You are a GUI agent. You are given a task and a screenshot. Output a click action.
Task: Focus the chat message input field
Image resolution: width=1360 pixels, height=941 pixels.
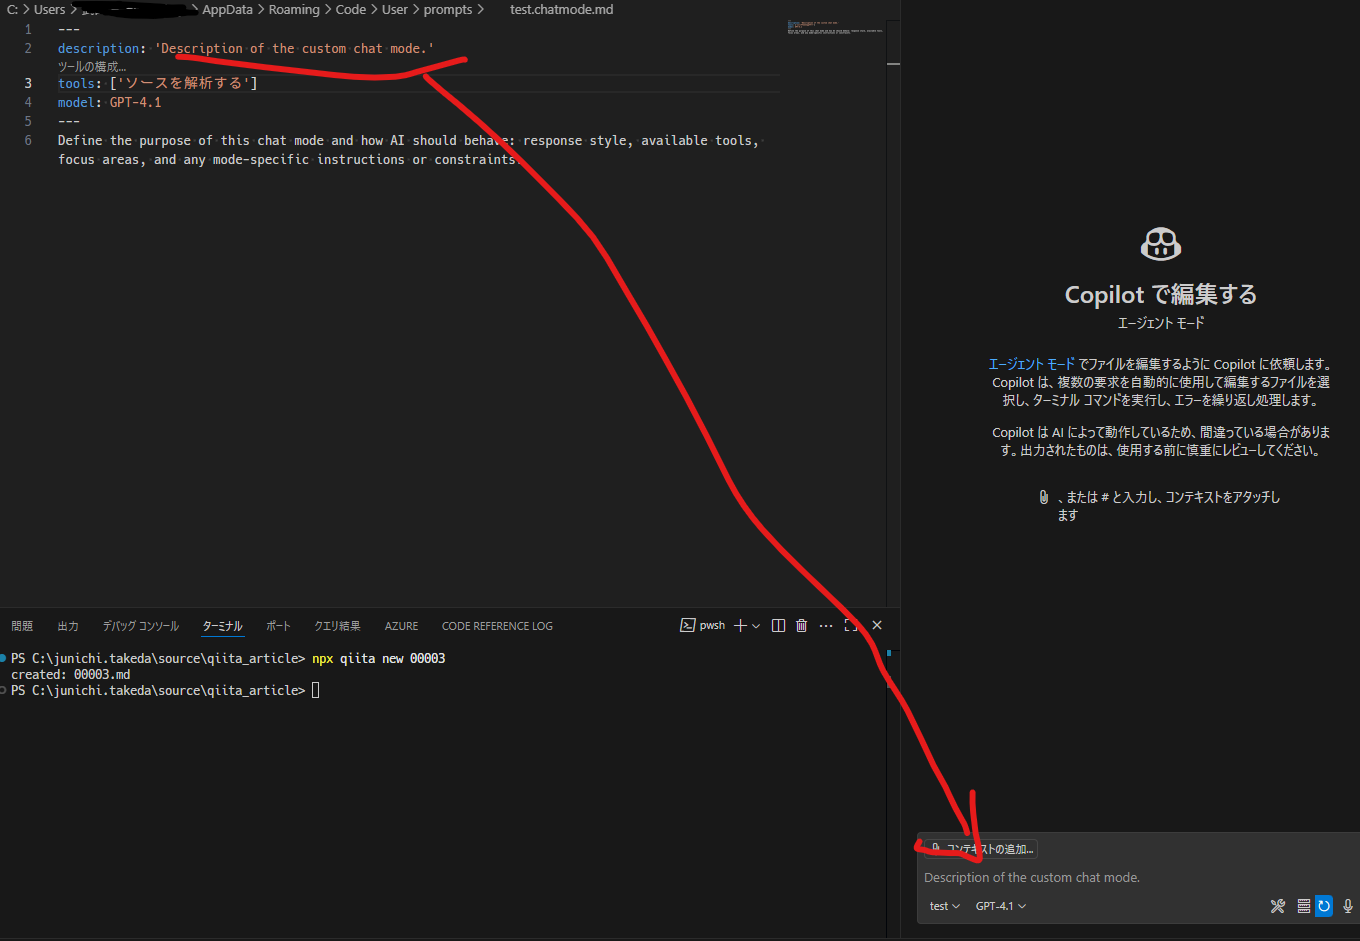pos(1137,877)
